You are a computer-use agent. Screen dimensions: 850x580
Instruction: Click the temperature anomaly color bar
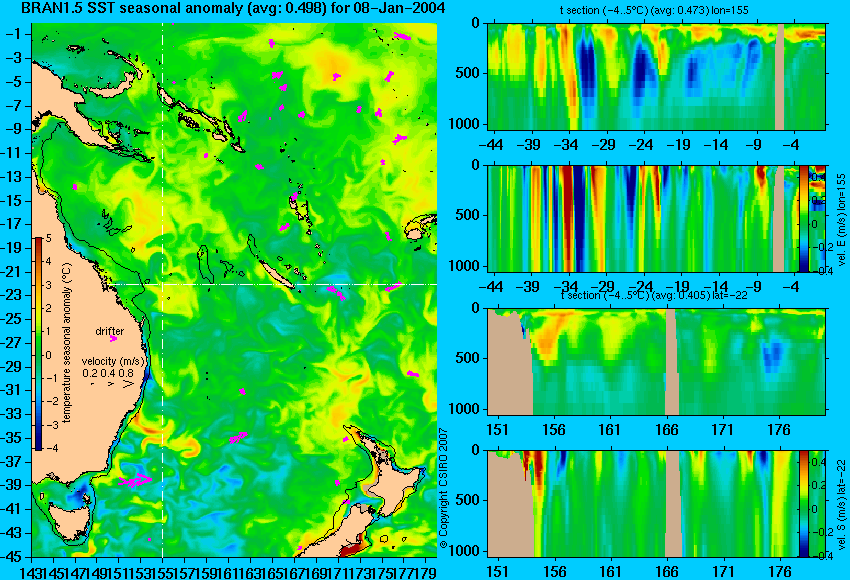(x=39, y=343)
